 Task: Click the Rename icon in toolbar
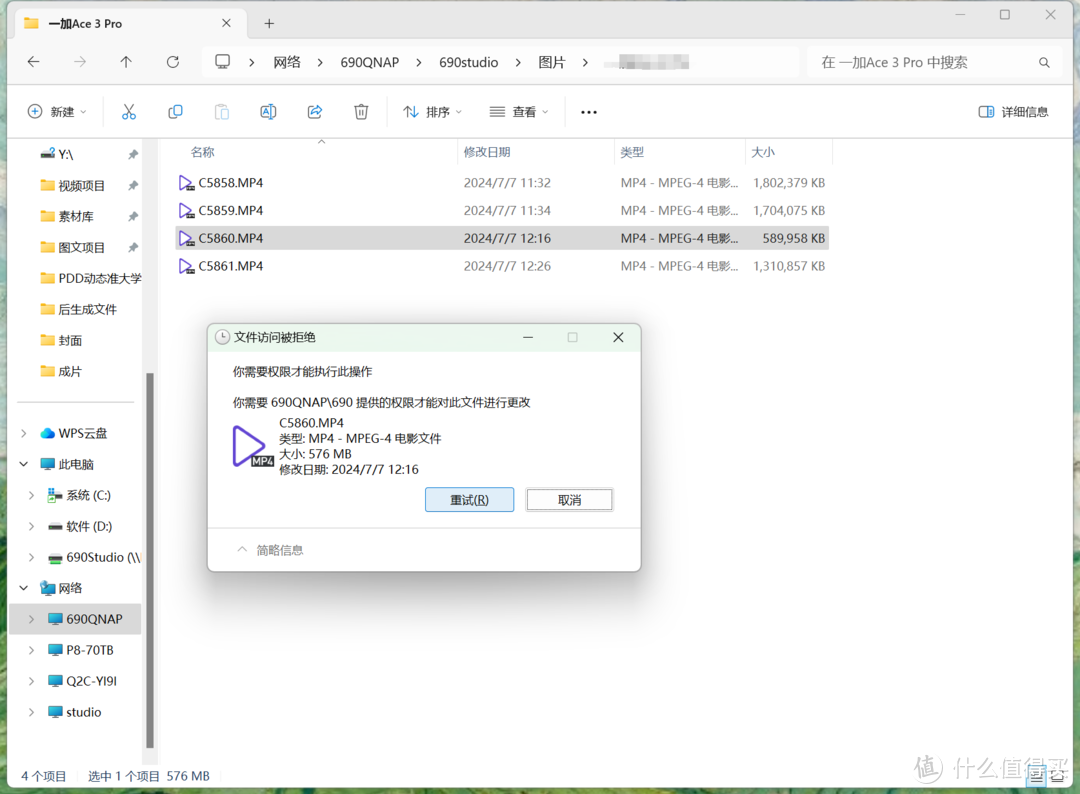click(268, 112)
